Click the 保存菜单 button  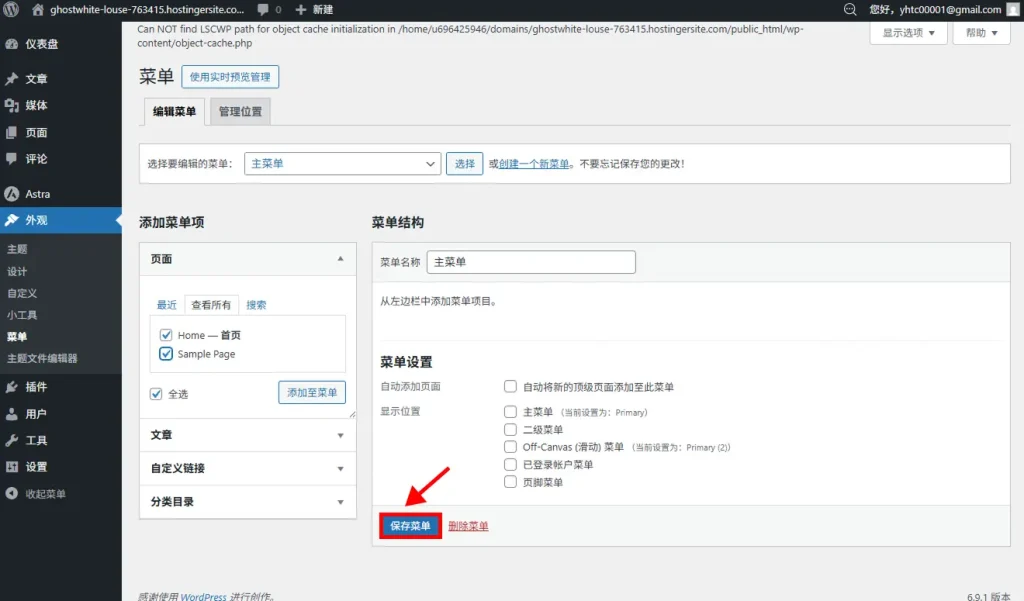pyautogui.click(x=410, y=526)
